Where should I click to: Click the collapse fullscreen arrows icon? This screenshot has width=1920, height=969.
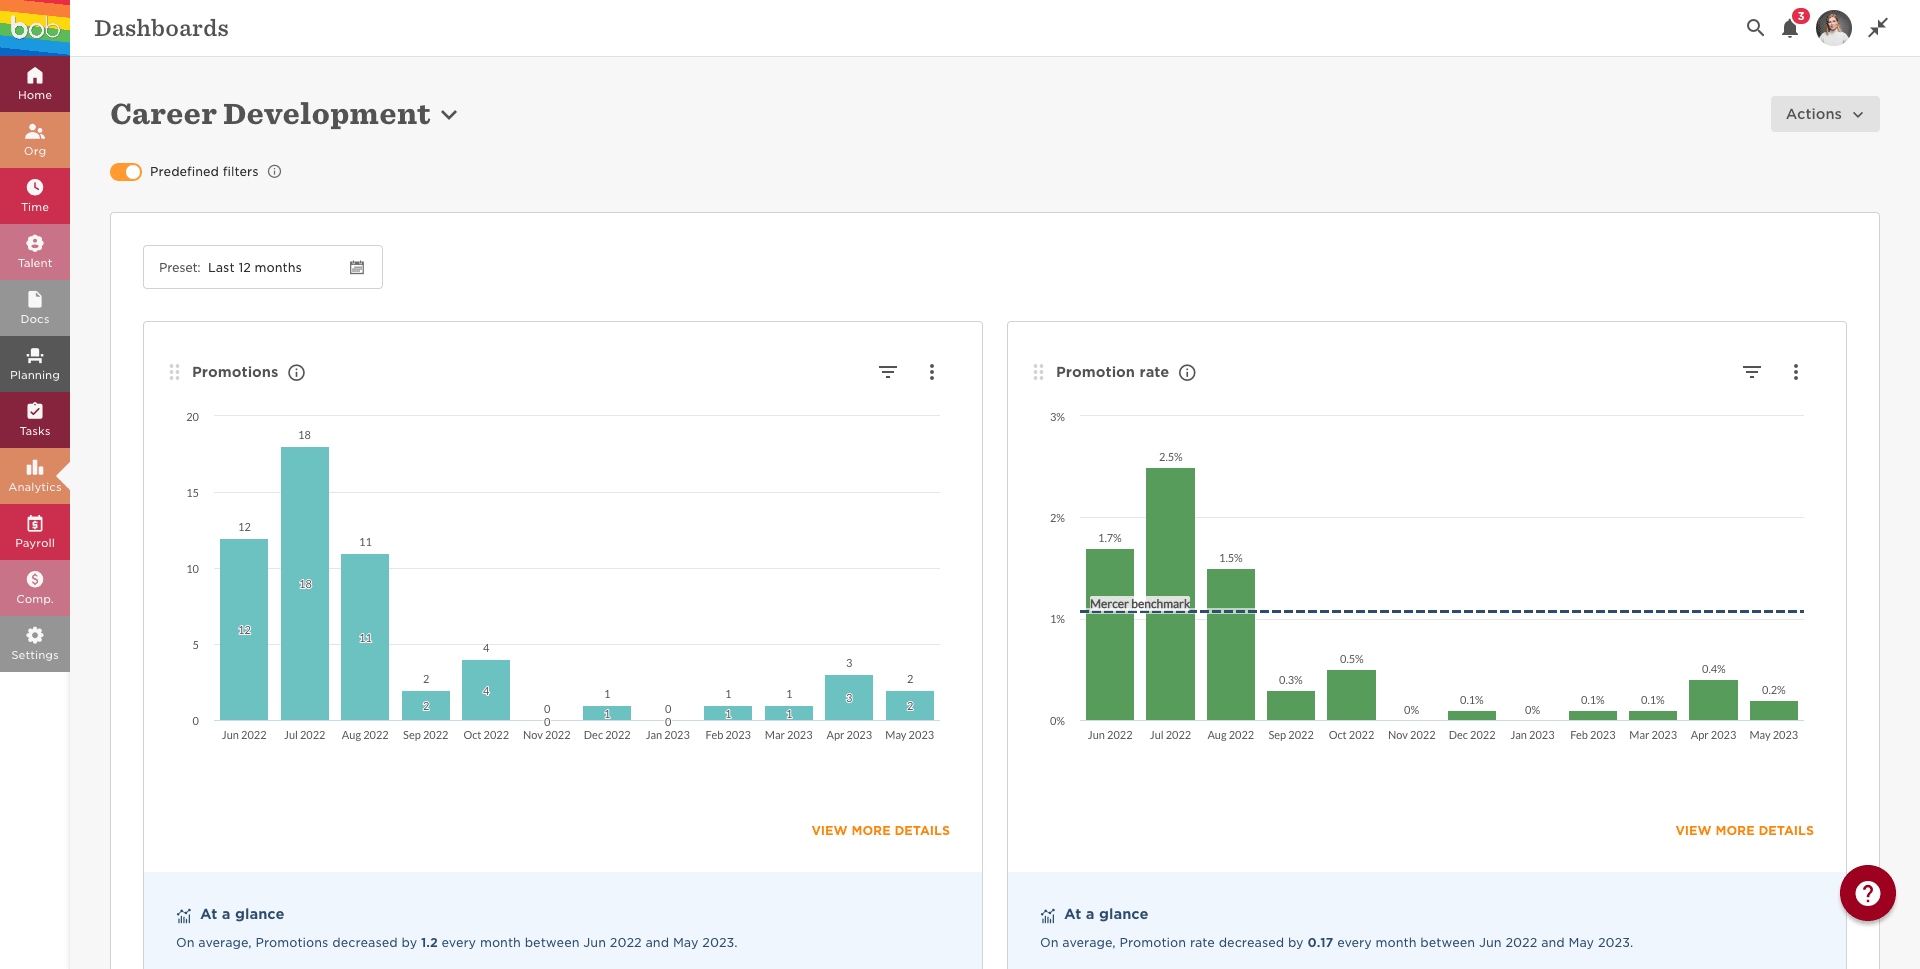[1878, 28]
